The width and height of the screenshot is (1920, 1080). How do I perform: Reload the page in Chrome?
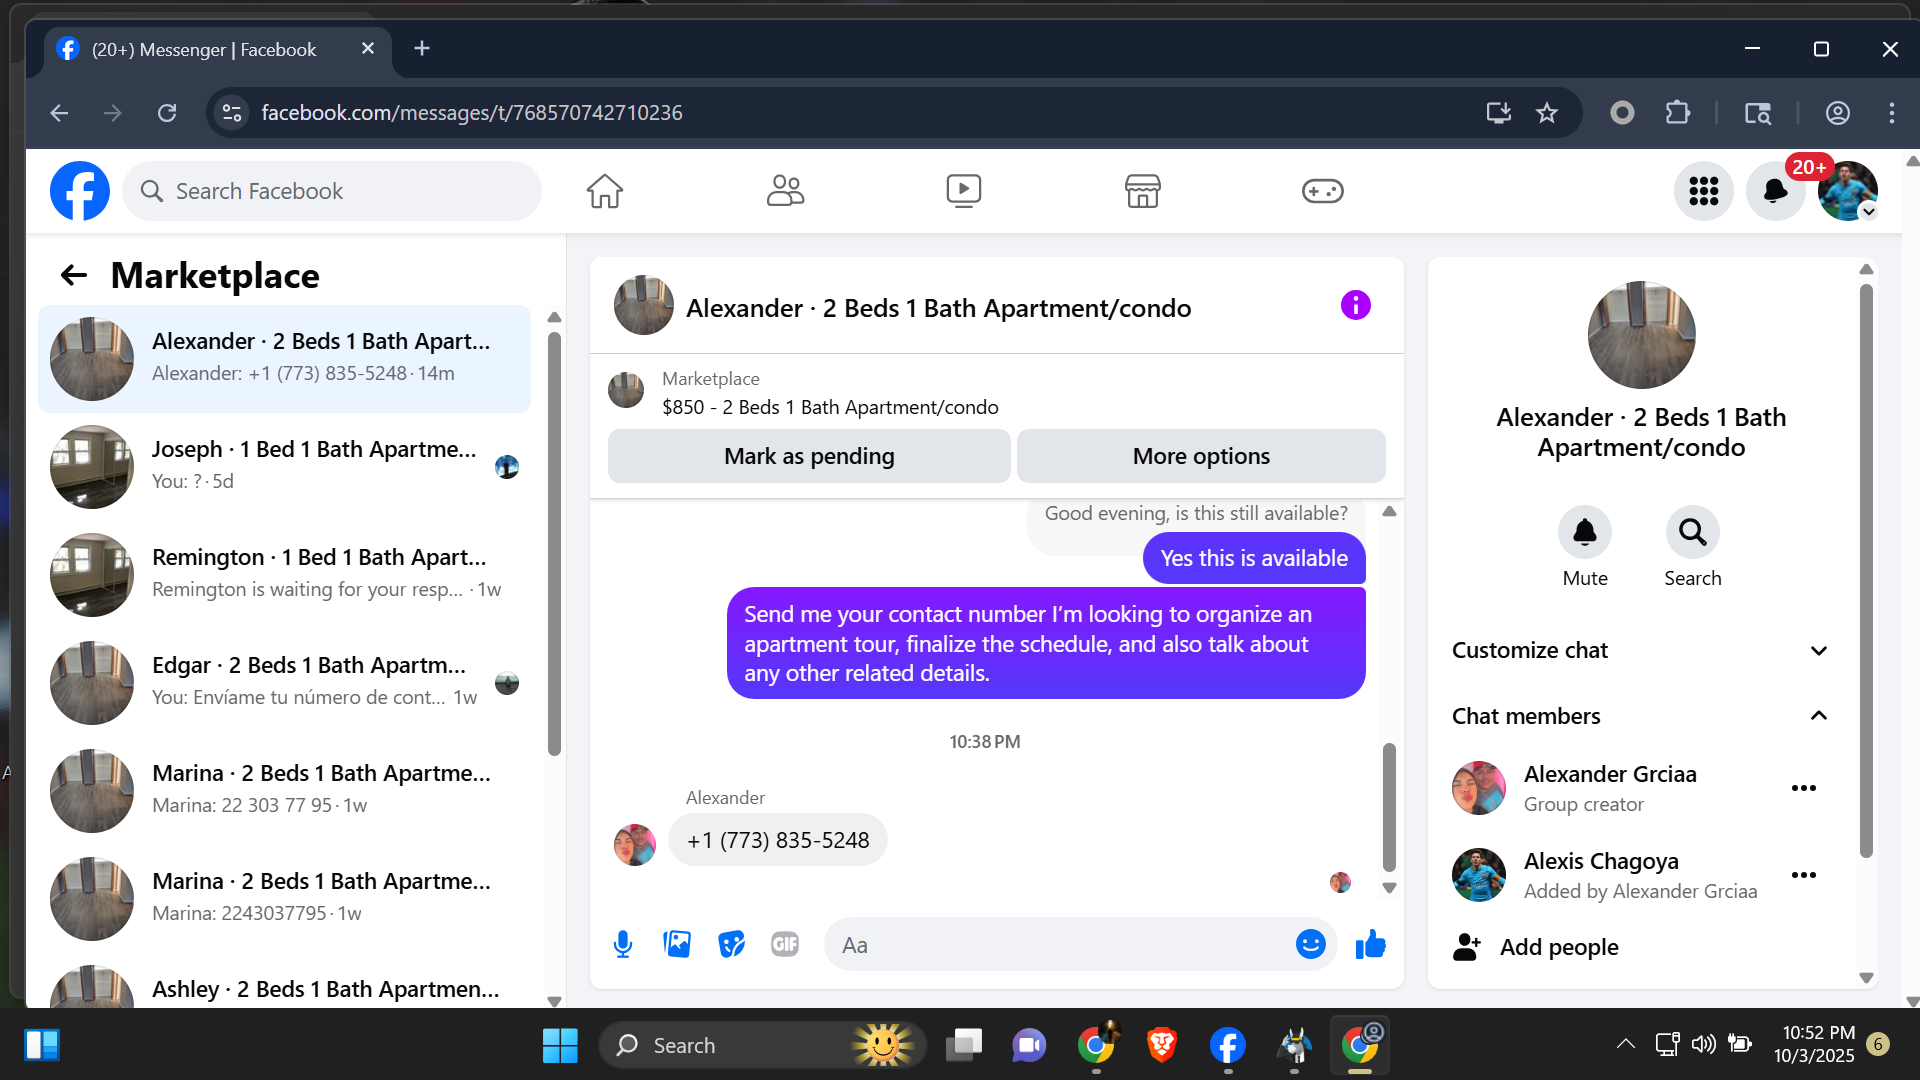(167, 113)
